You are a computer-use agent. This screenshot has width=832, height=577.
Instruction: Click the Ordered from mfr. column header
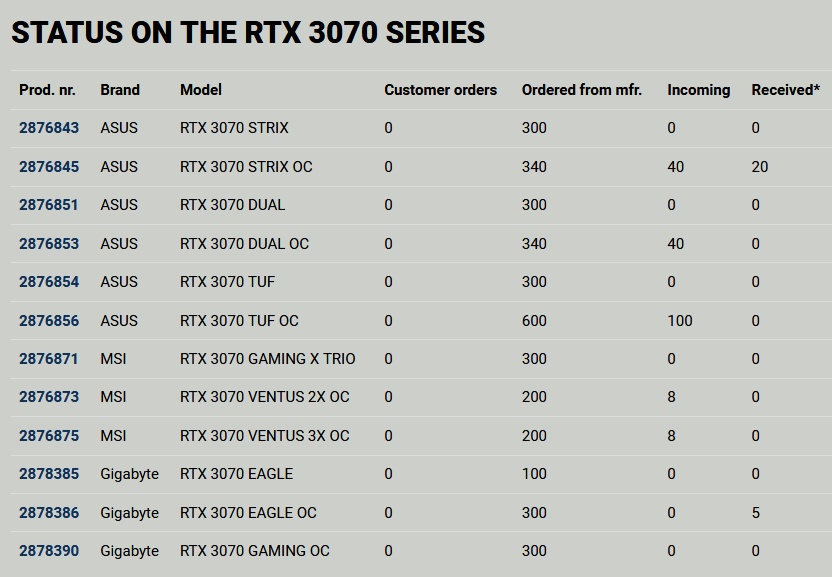(582, 90)
